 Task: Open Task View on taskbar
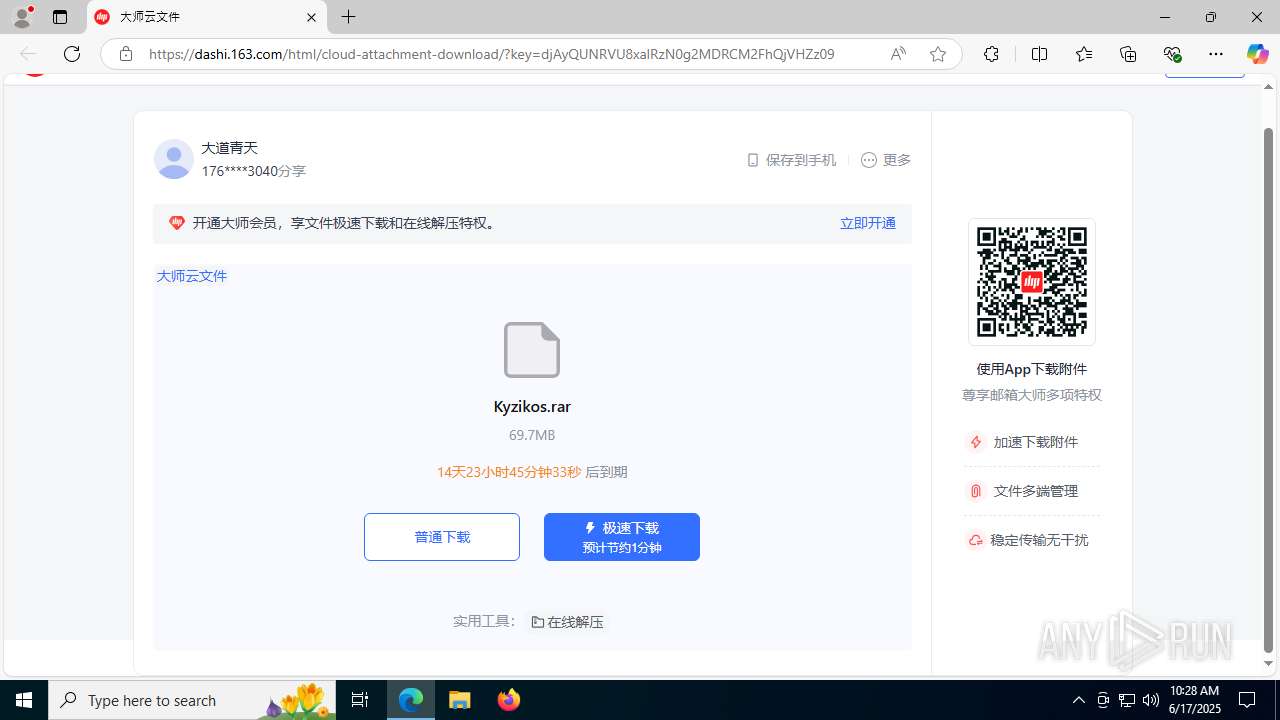click(x=360, y=700)
